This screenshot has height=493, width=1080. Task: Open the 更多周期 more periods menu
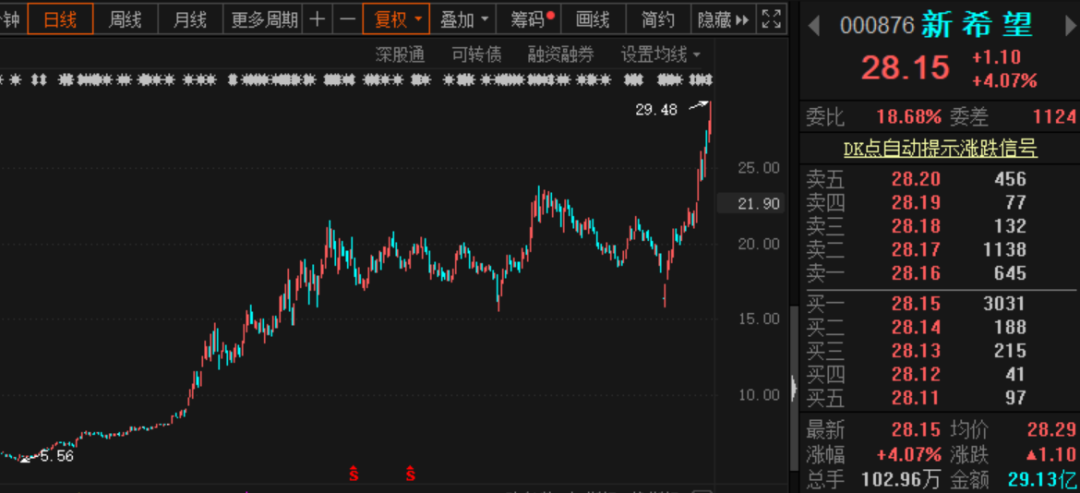point(264,19)
